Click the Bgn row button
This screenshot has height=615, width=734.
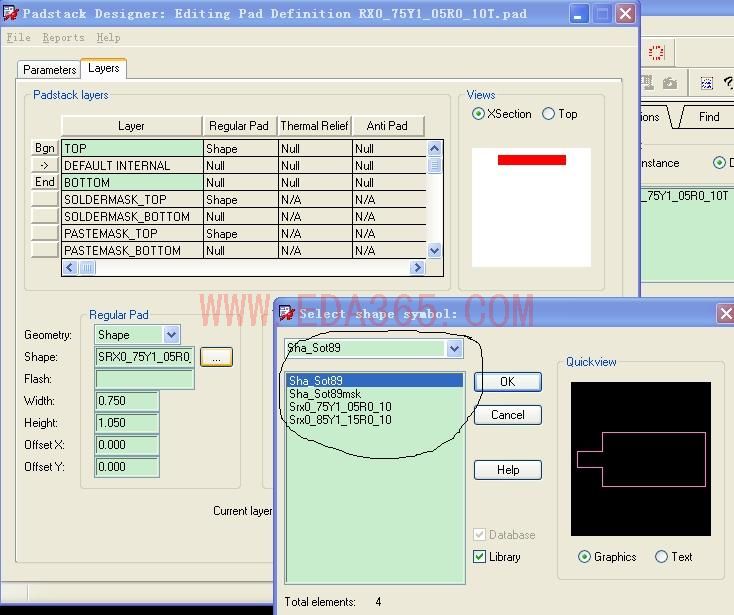coord(44,148)
